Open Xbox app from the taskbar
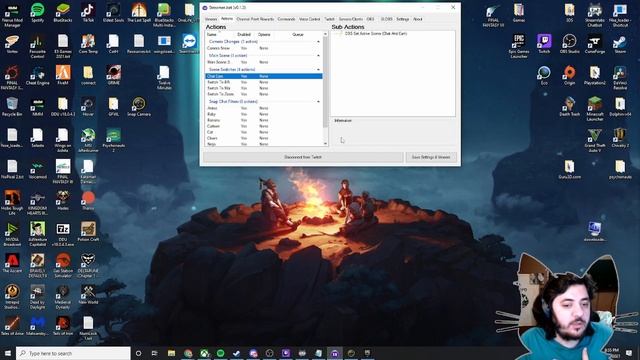This screenshot has width=640, height=360. (x=204, y=353)
